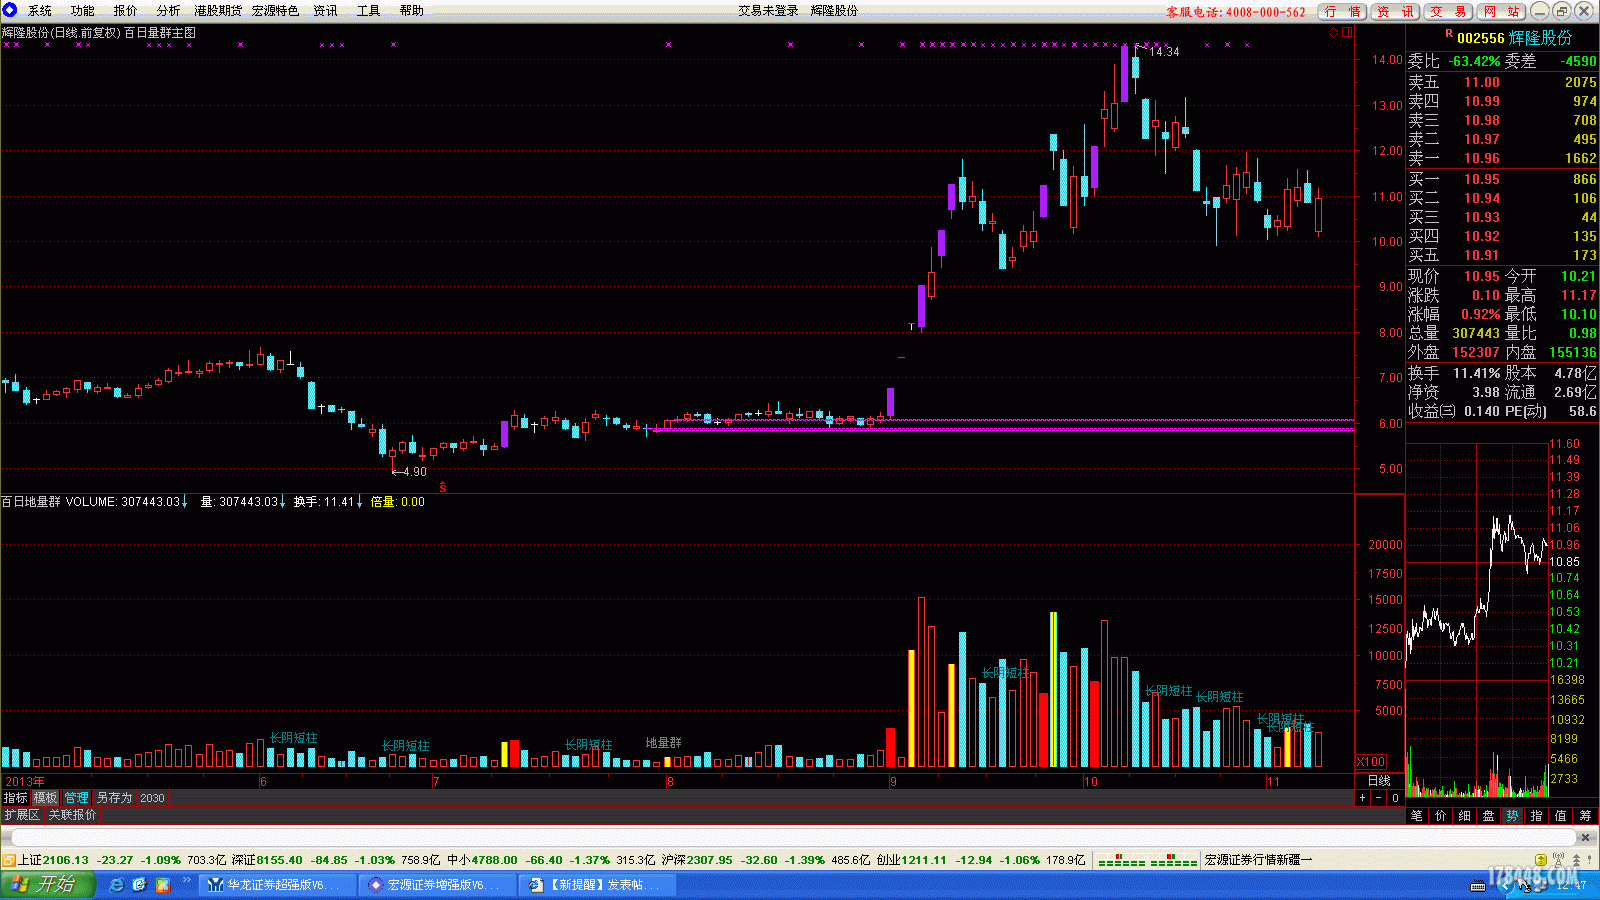Click the 0 reset button under the chart
The width and height of the screenshot is (1600, 900).
(1395, 798)
